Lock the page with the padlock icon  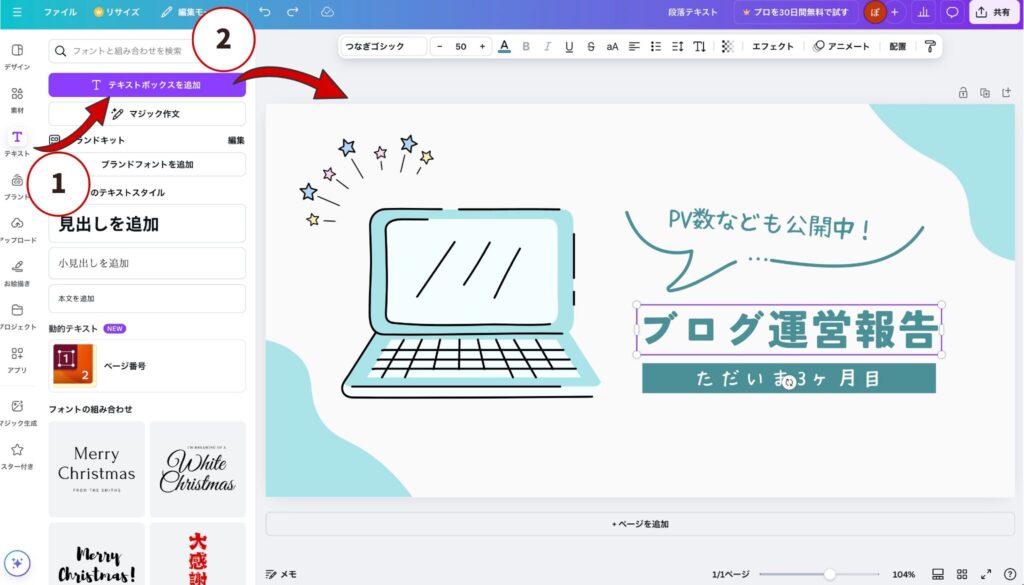pyautogui.click(x=963, y=93)
